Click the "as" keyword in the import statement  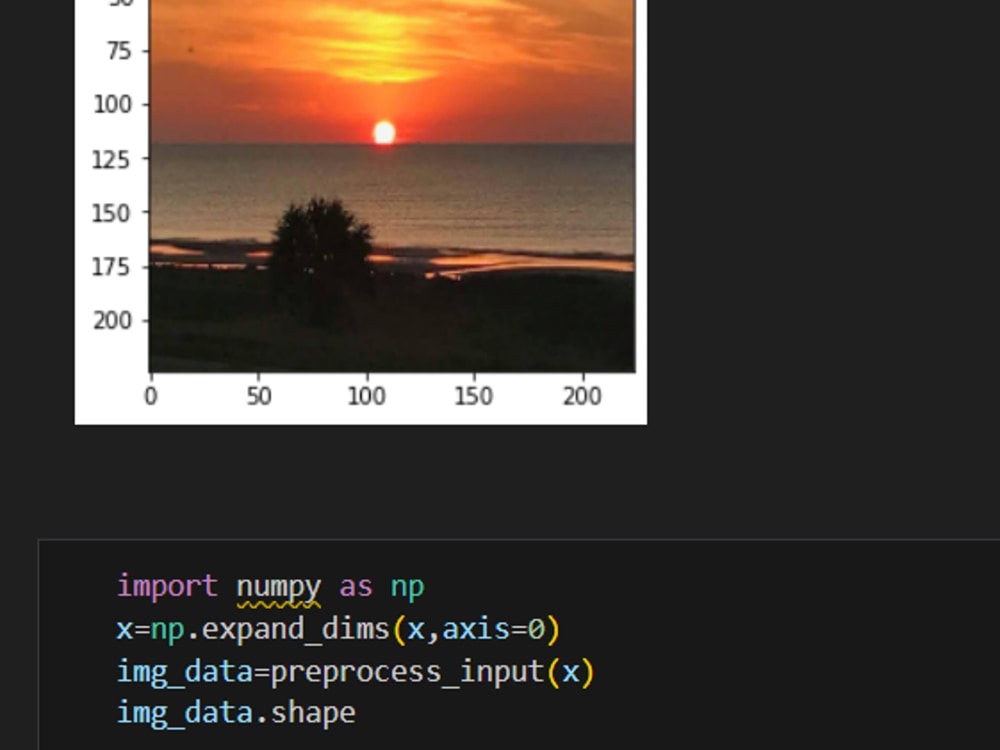pyautogui.click(x=356, y=587)
